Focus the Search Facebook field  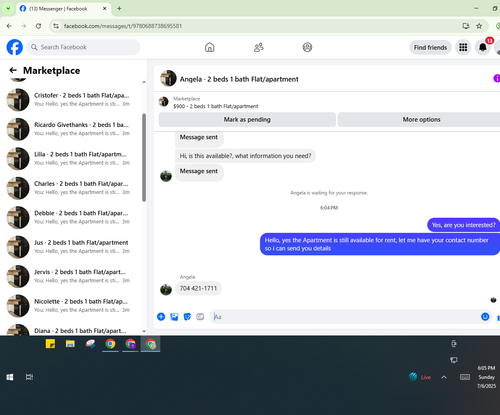coord(83,47)
